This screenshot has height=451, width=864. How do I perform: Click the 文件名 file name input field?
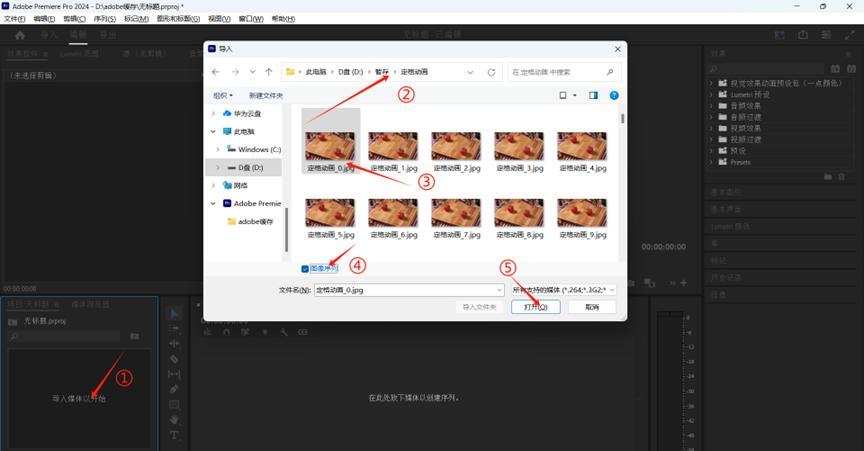point(409,290)
